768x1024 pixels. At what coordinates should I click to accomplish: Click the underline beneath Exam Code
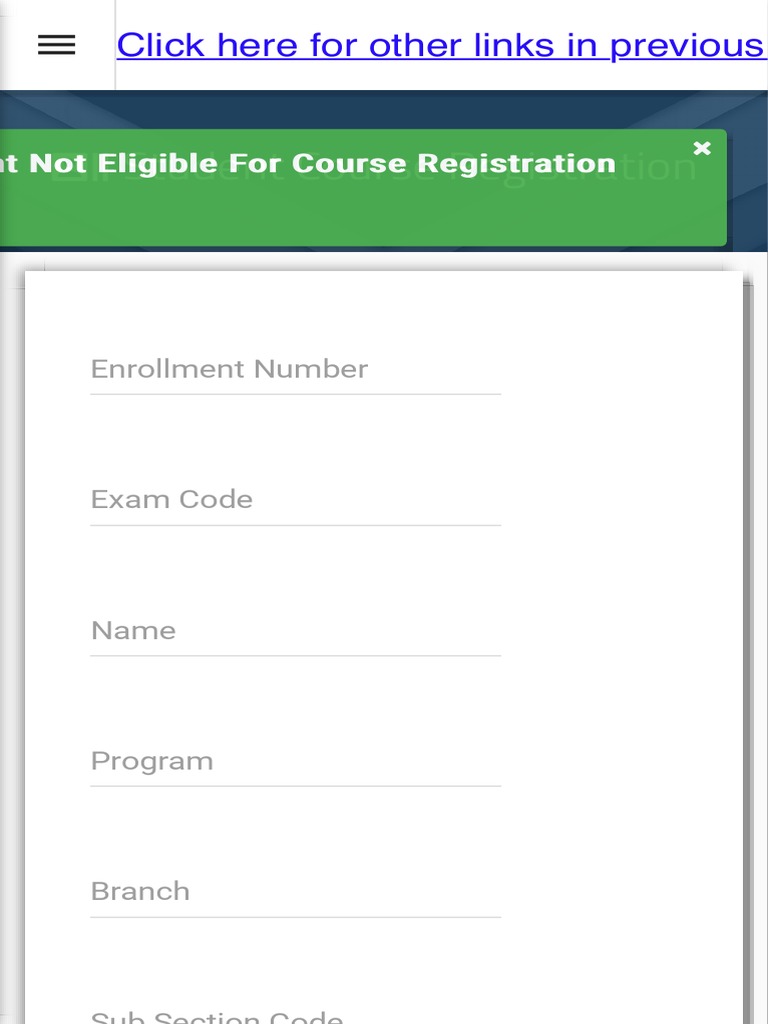tap(295, 525)
